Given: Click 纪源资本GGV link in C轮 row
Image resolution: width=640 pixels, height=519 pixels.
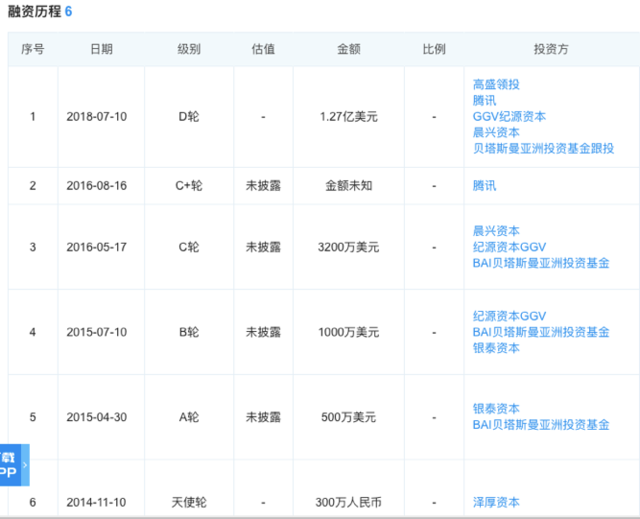Looking at the screenshot, I should (x=509, y=247).
